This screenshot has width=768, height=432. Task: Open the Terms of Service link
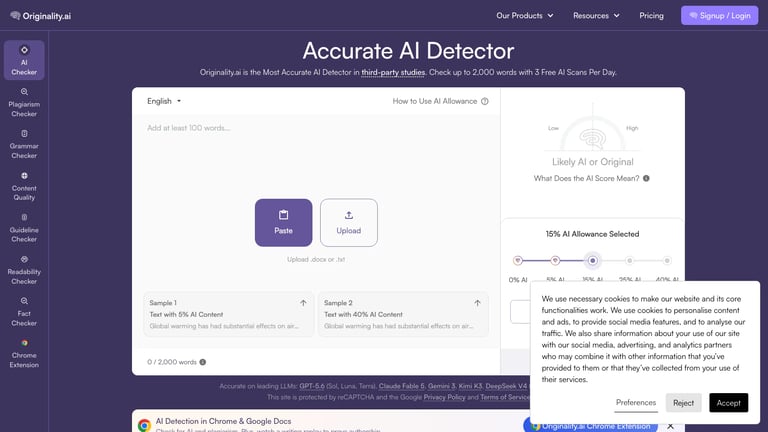click(504, 397)
